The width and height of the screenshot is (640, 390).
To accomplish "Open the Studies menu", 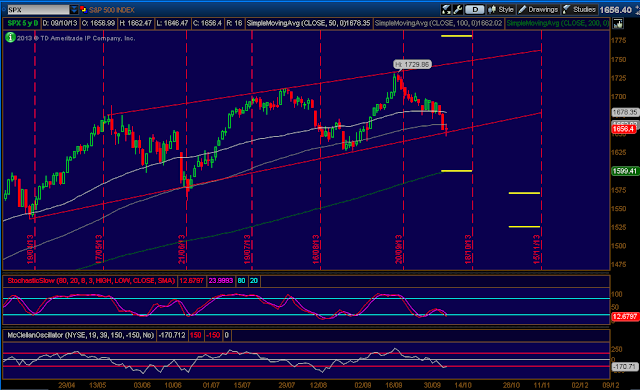I will tap(579, 9).
